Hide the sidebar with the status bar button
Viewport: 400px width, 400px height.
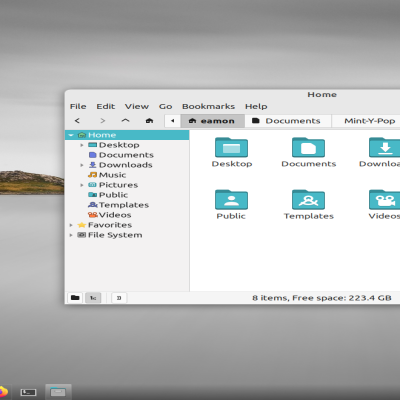coord(119,298)
